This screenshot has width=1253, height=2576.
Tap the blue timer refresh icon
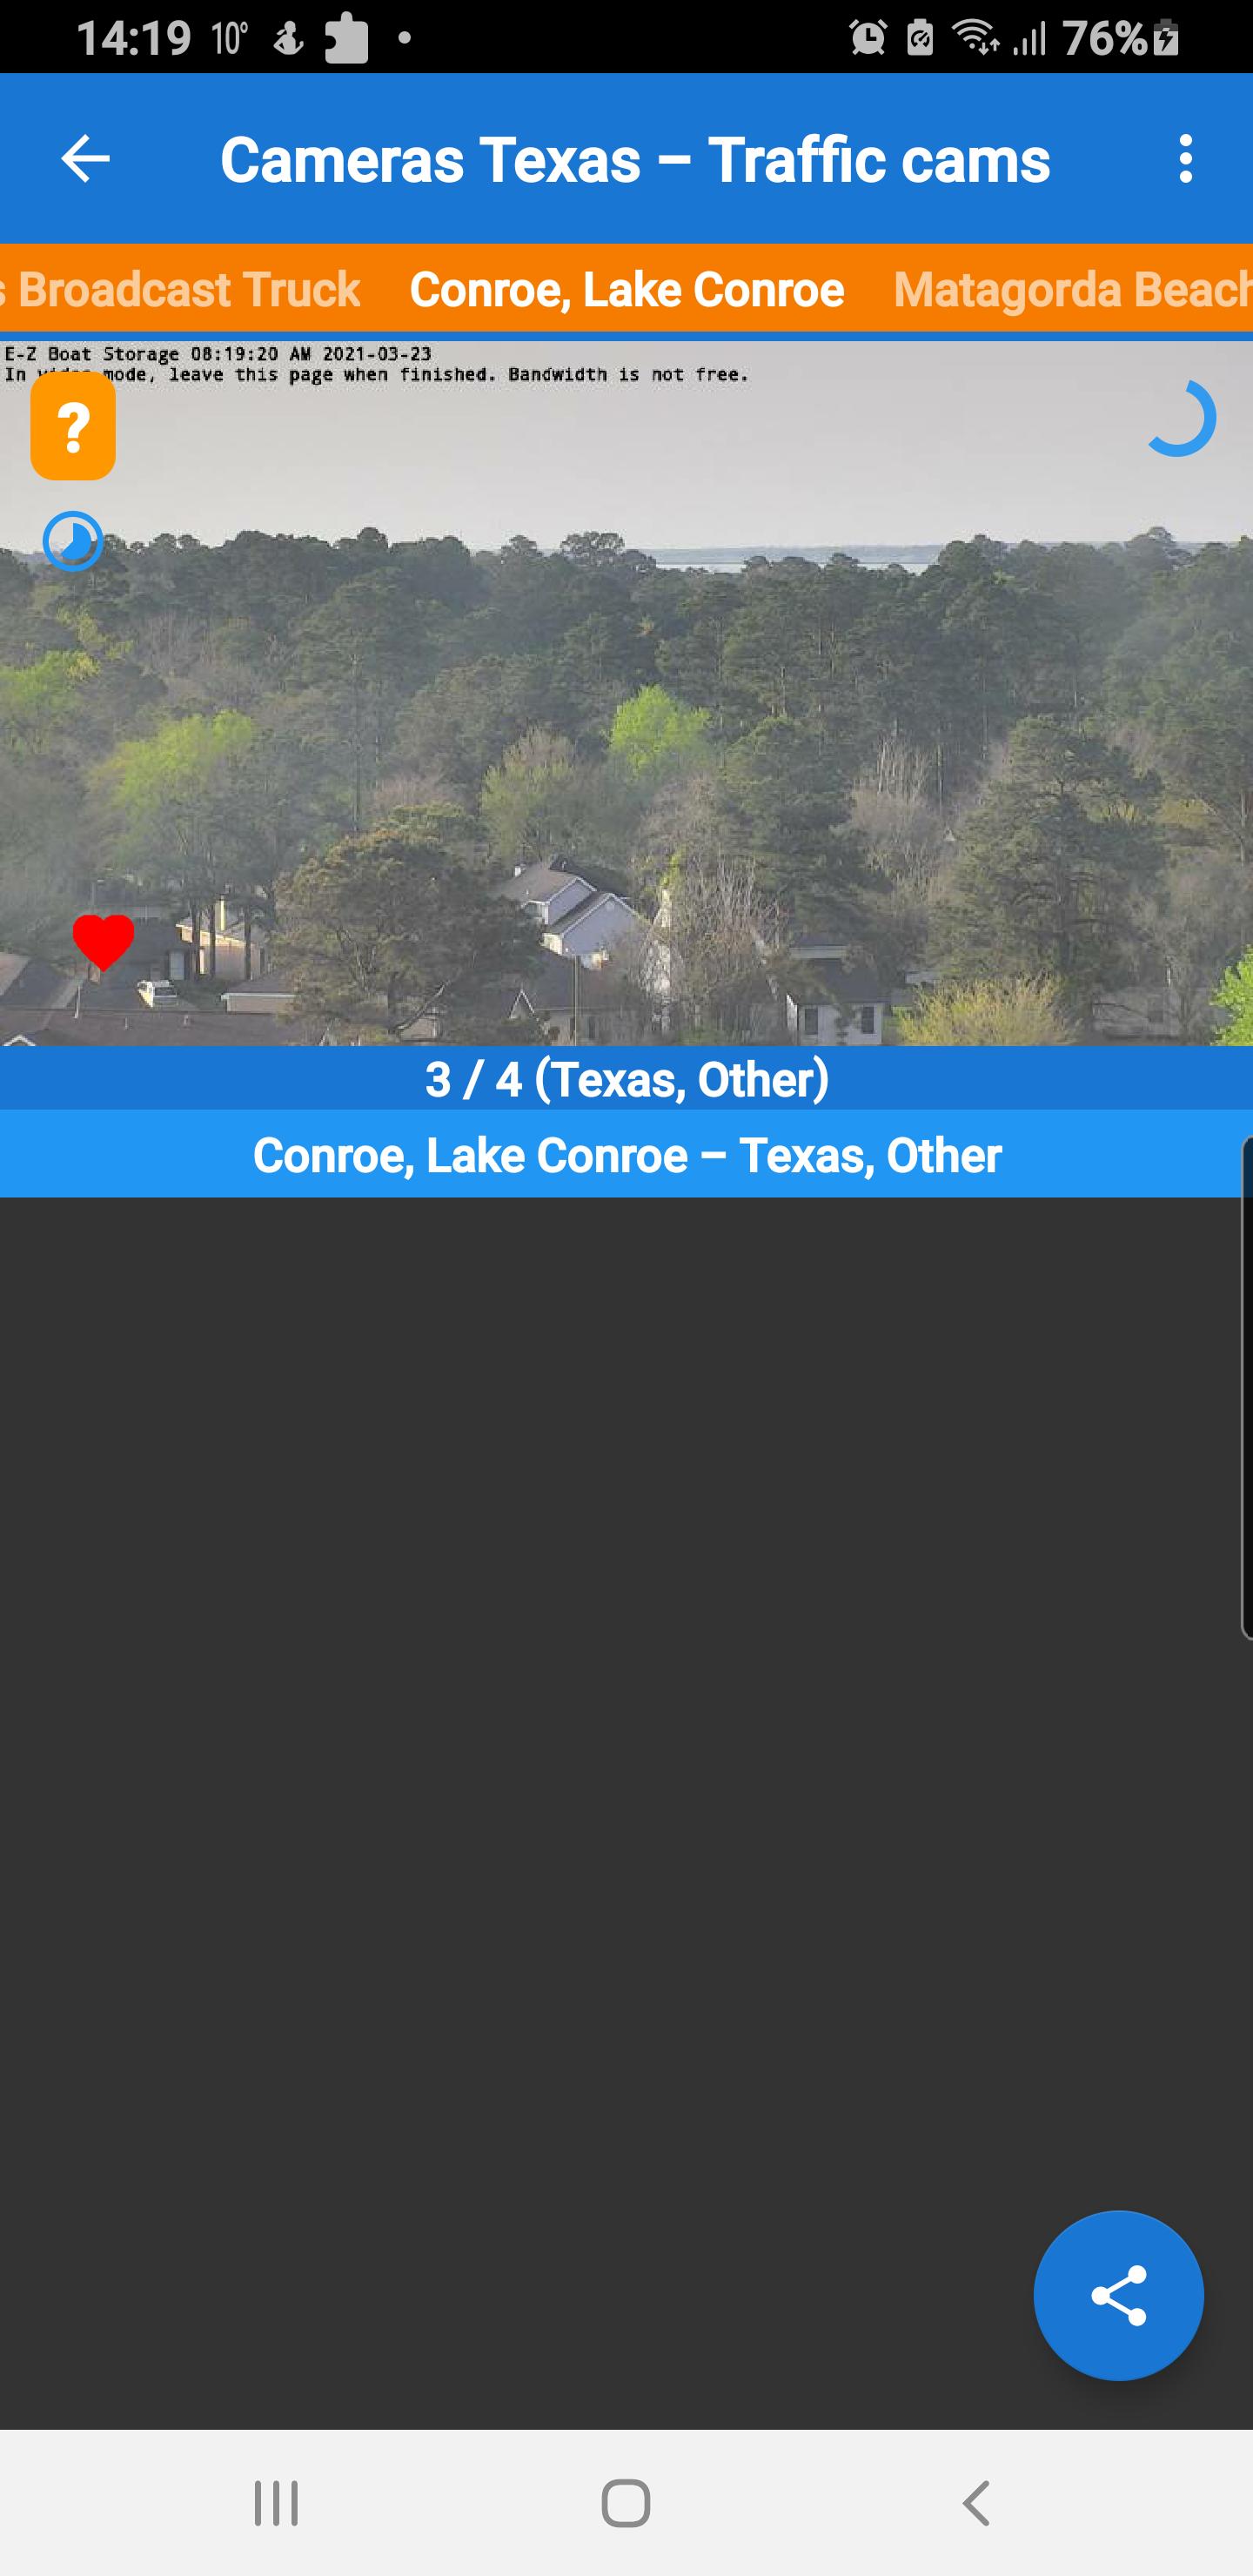click(73, 541)
